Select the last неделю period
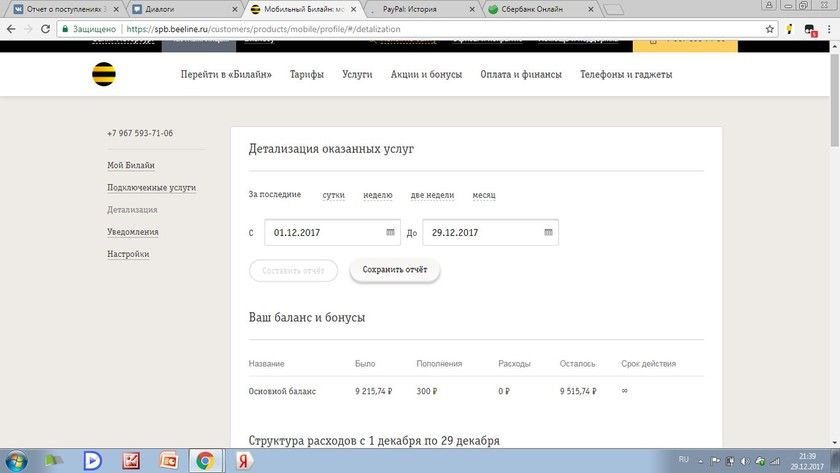 click(x=378, y=195)
